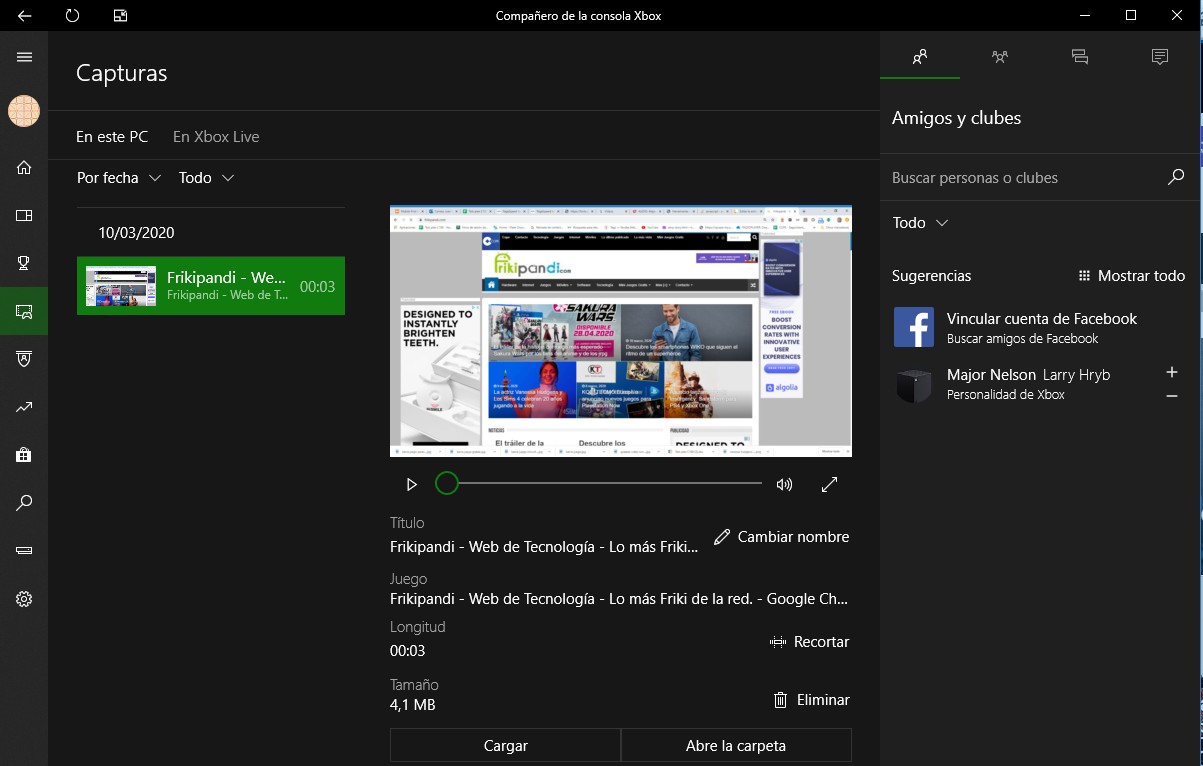Click the 'Abre la carpeta' button
This screenshot has height=766, width=1203.
(x=736, y=745)
